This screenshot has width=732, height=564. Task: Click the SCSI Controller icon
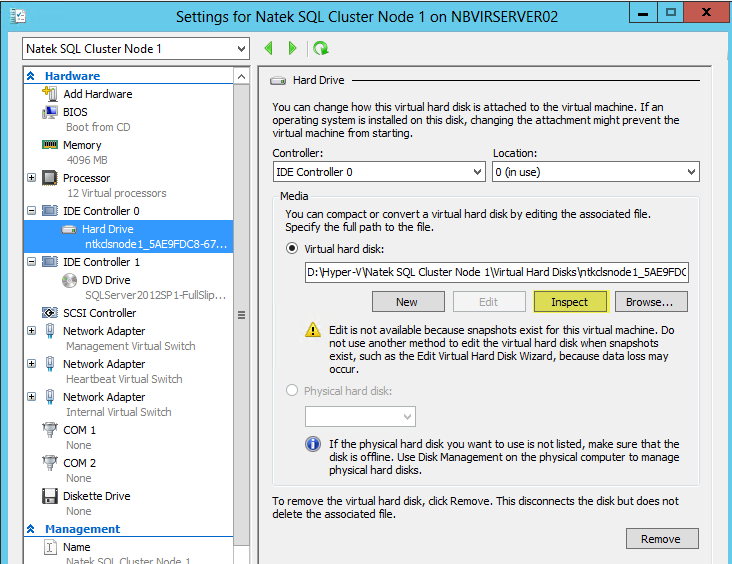pos(50,312)
